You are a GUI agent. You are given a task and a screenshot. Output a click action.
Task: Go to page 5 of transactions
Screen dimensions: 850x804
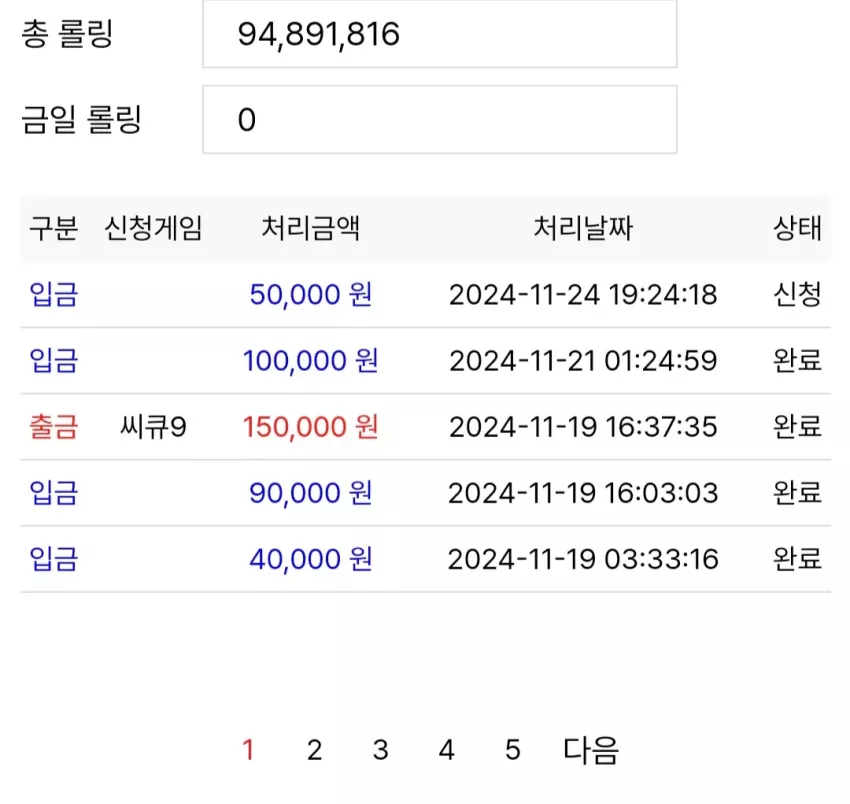513,750
